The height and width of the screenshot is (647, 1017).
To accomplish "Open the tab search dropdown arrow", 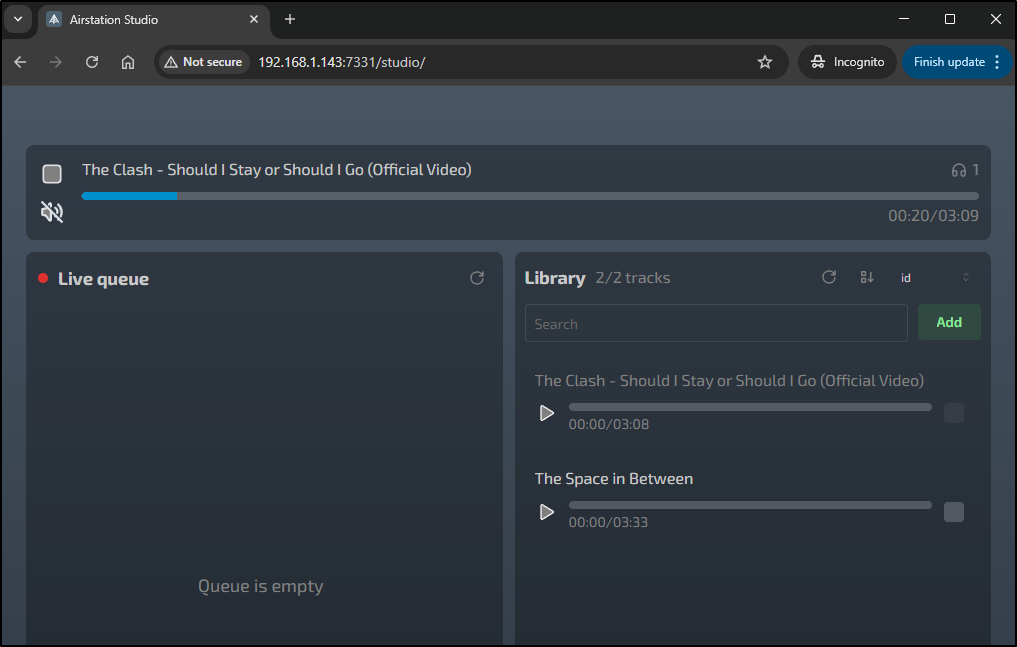I will 18,19.
